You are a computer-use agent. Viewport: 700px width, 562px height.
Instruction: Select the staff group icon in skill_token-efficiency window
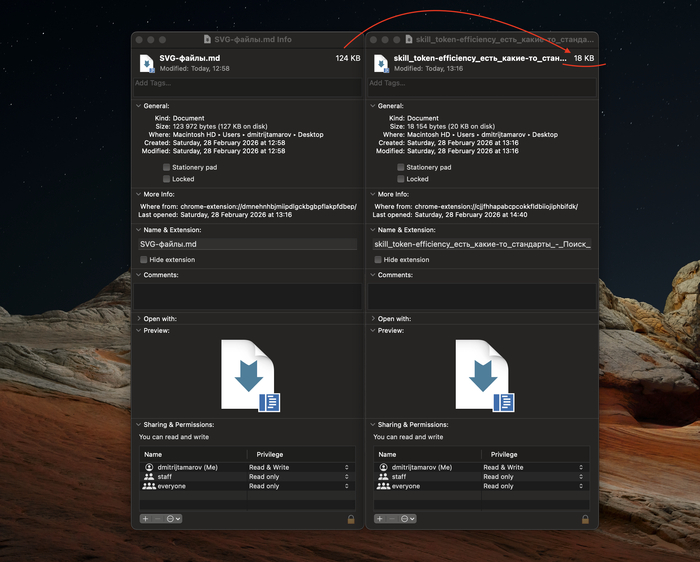coord(383,477)
